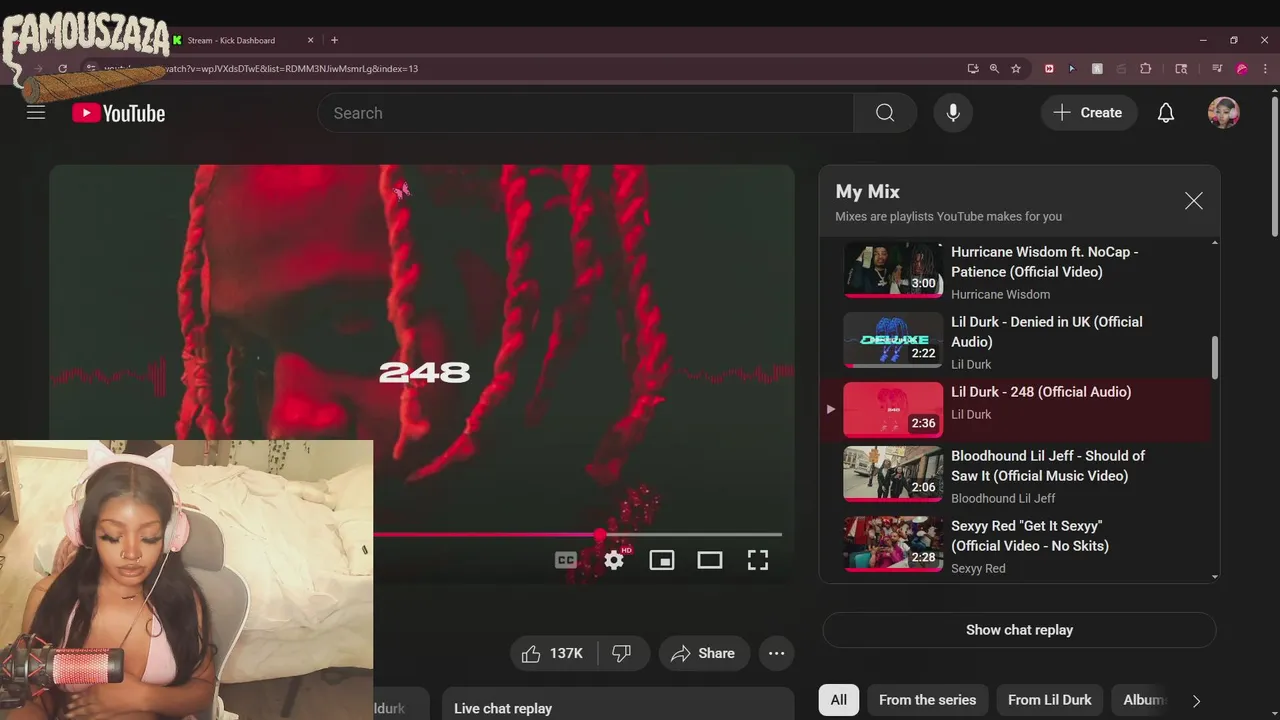Image resolution: width=1280 pixels, height=720 pixels.
Task: Open the media controls music icon
Action: click(x=1217, y=69)
